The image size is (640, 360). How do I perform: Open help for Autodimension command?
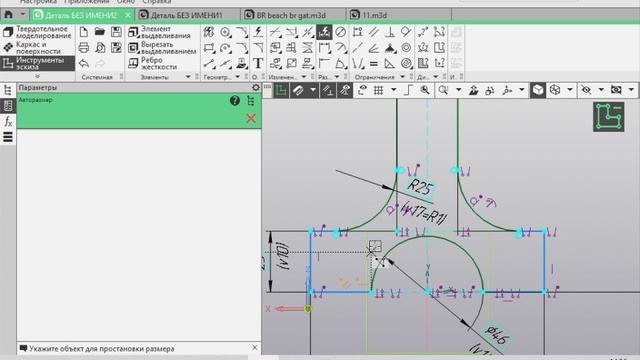click(235, 100)
